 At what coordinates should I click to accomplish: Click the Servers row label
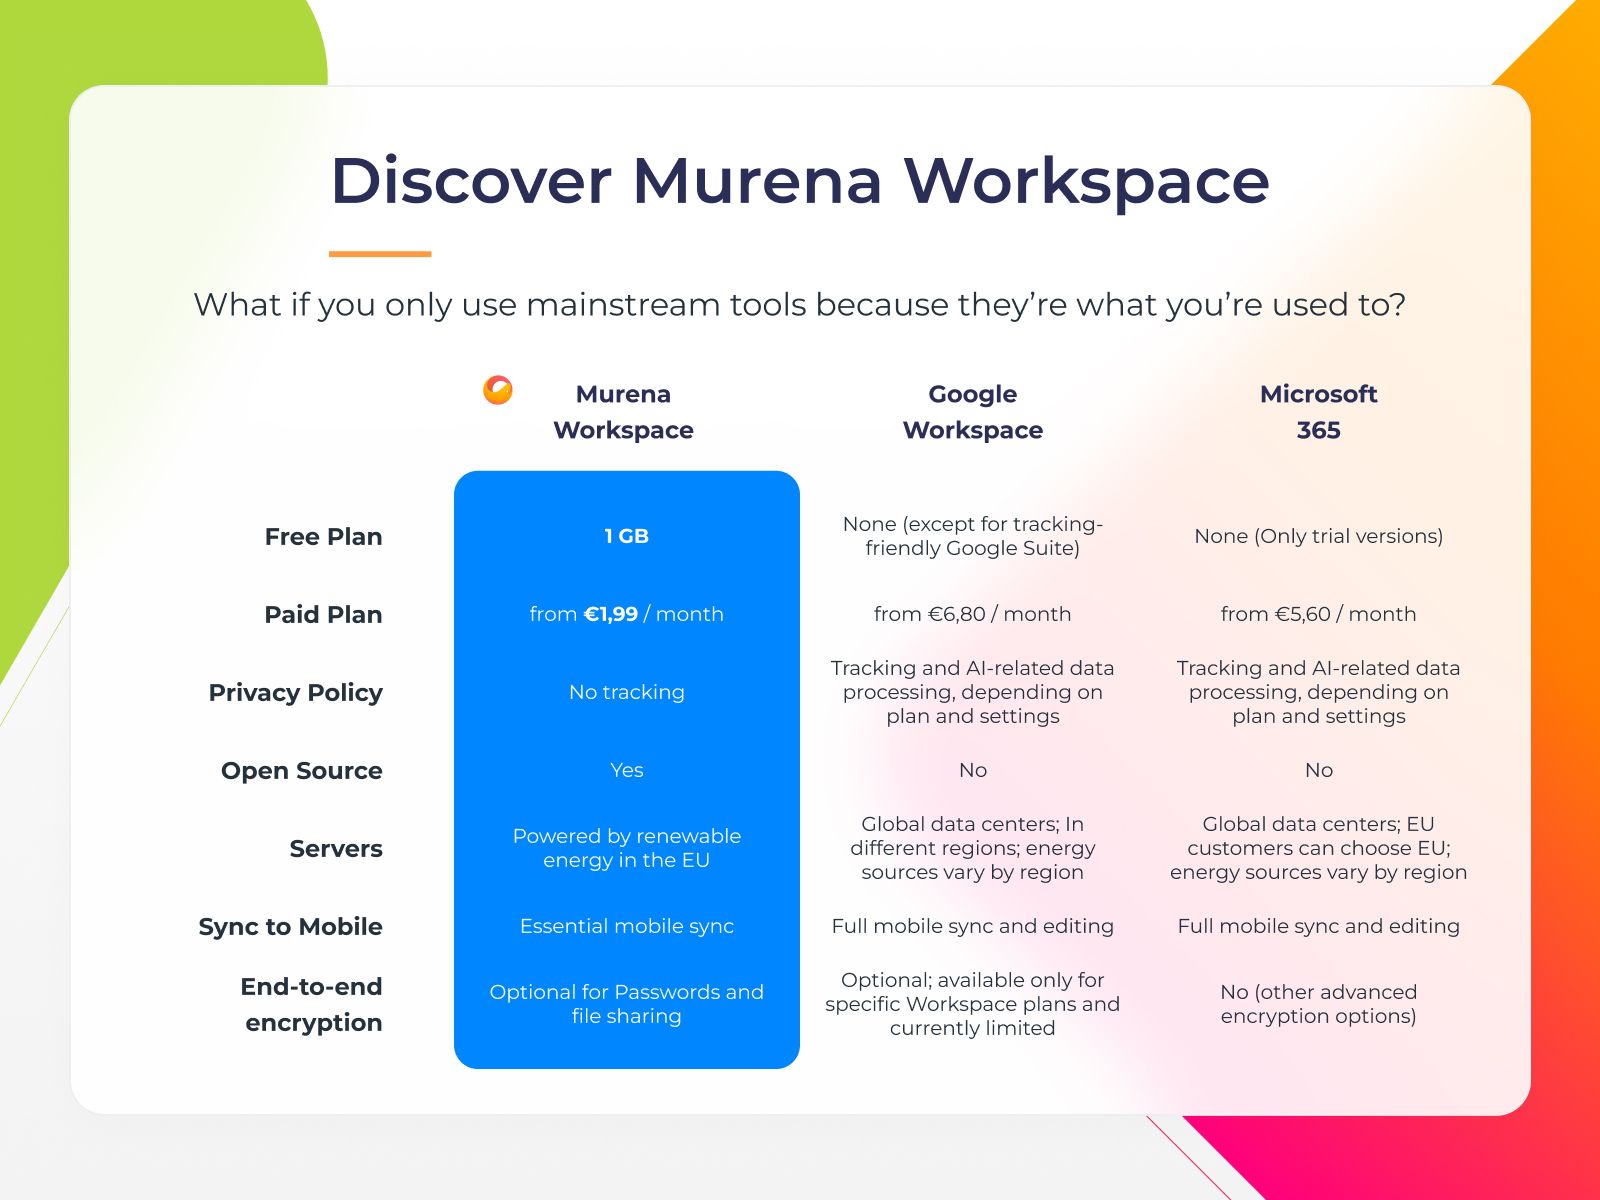tap(336, 849)
